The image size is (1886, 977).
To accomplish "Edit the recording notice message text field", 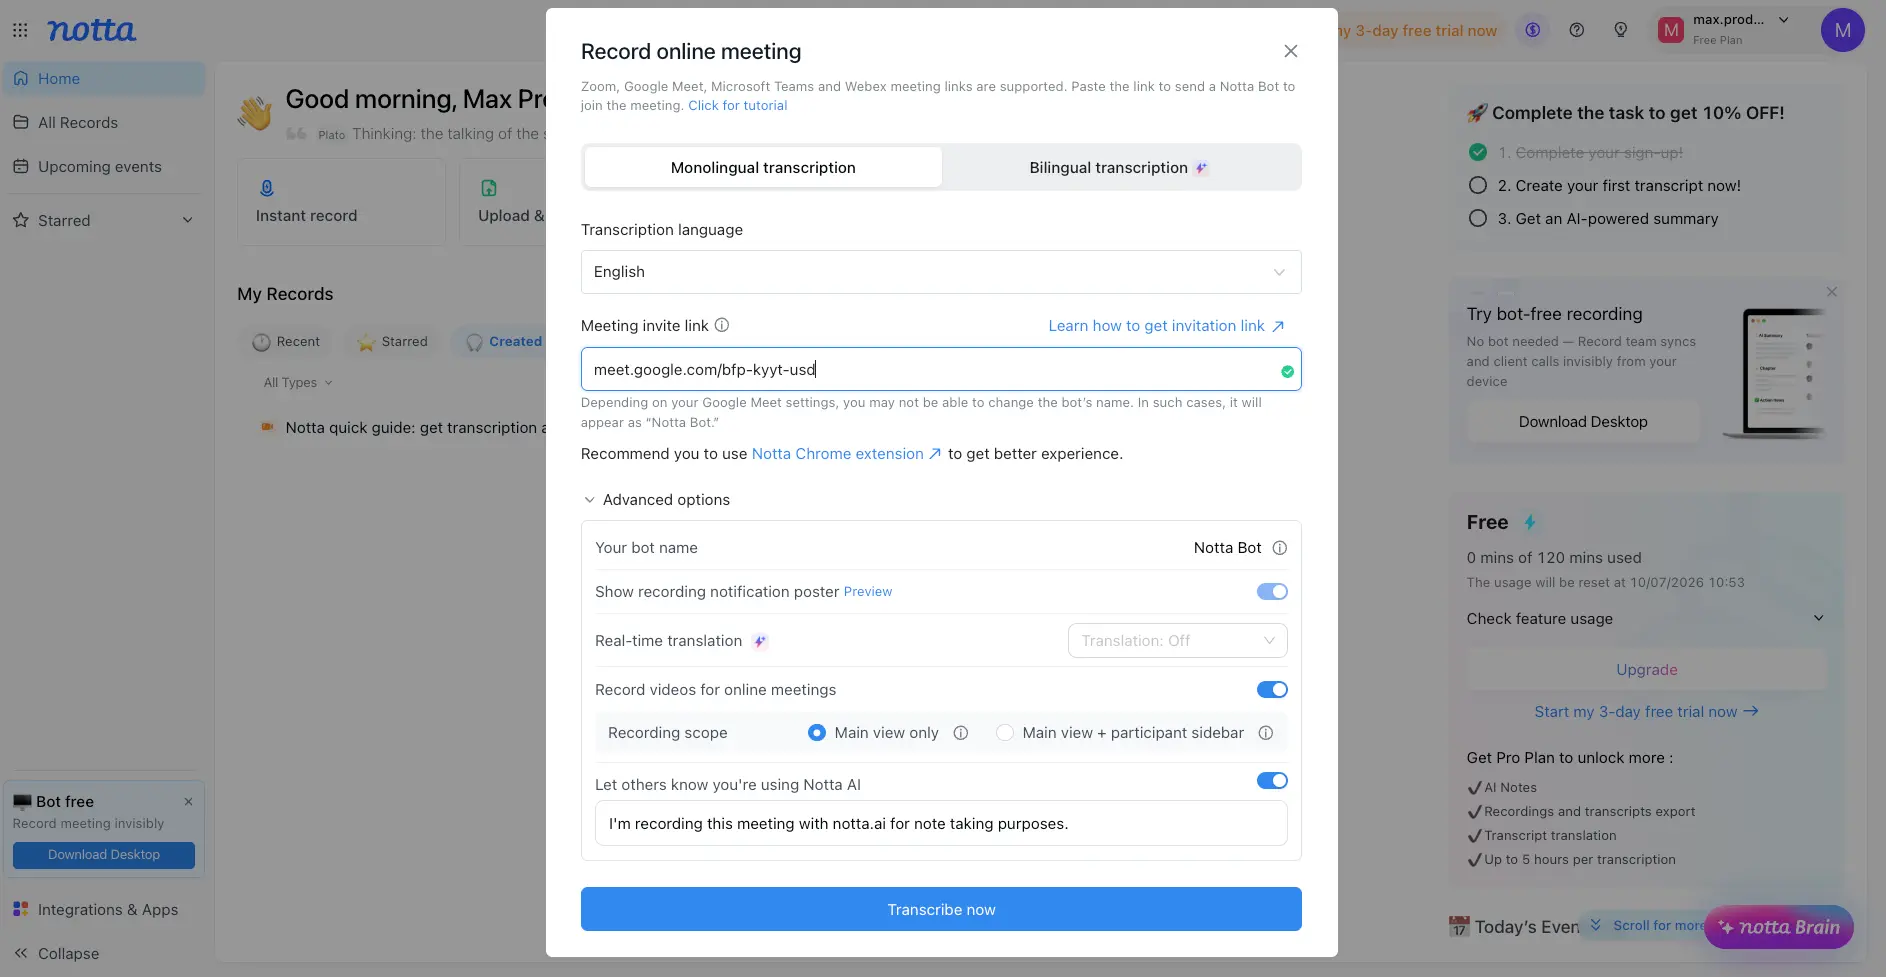I will point(941,823).
